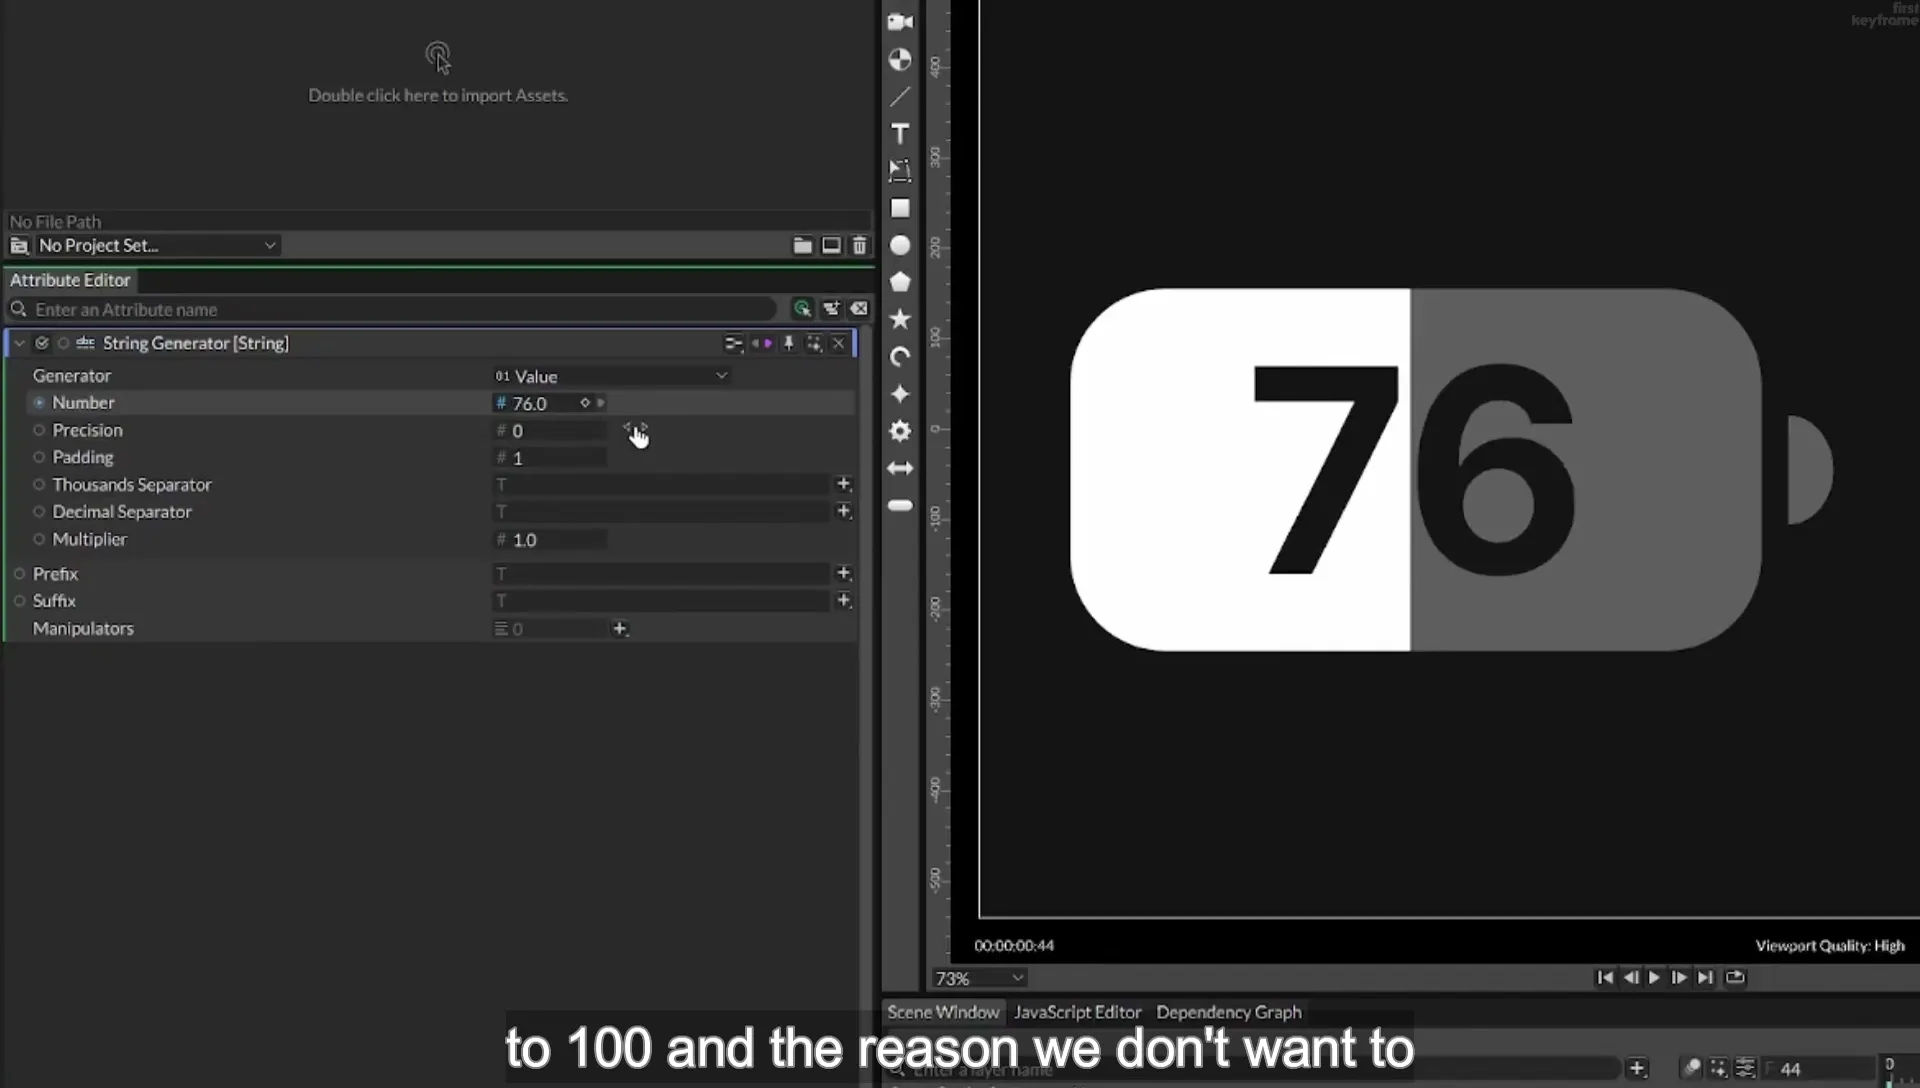Pin the String Generator attribute panel
1920x1088 pixels.
coord(789,343)
